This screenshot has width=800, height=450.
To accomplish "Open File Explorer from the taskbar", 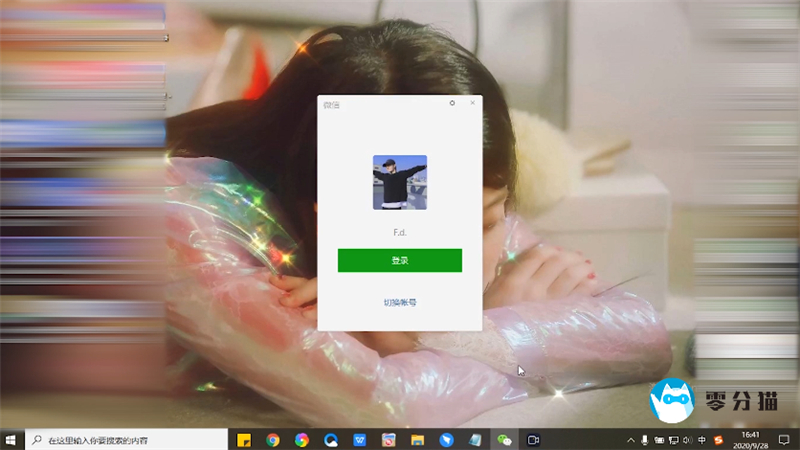I will 417,440.
